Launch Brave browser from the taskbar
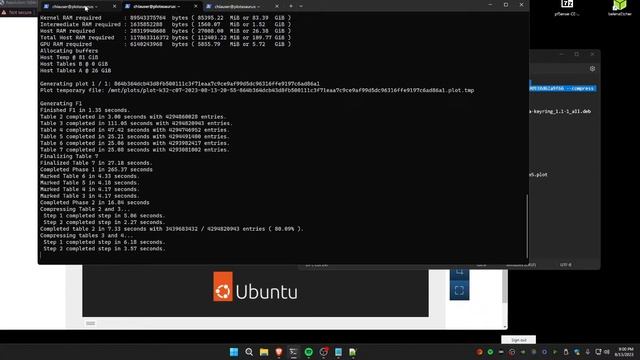The image size is (640, 360). [279, 352]
